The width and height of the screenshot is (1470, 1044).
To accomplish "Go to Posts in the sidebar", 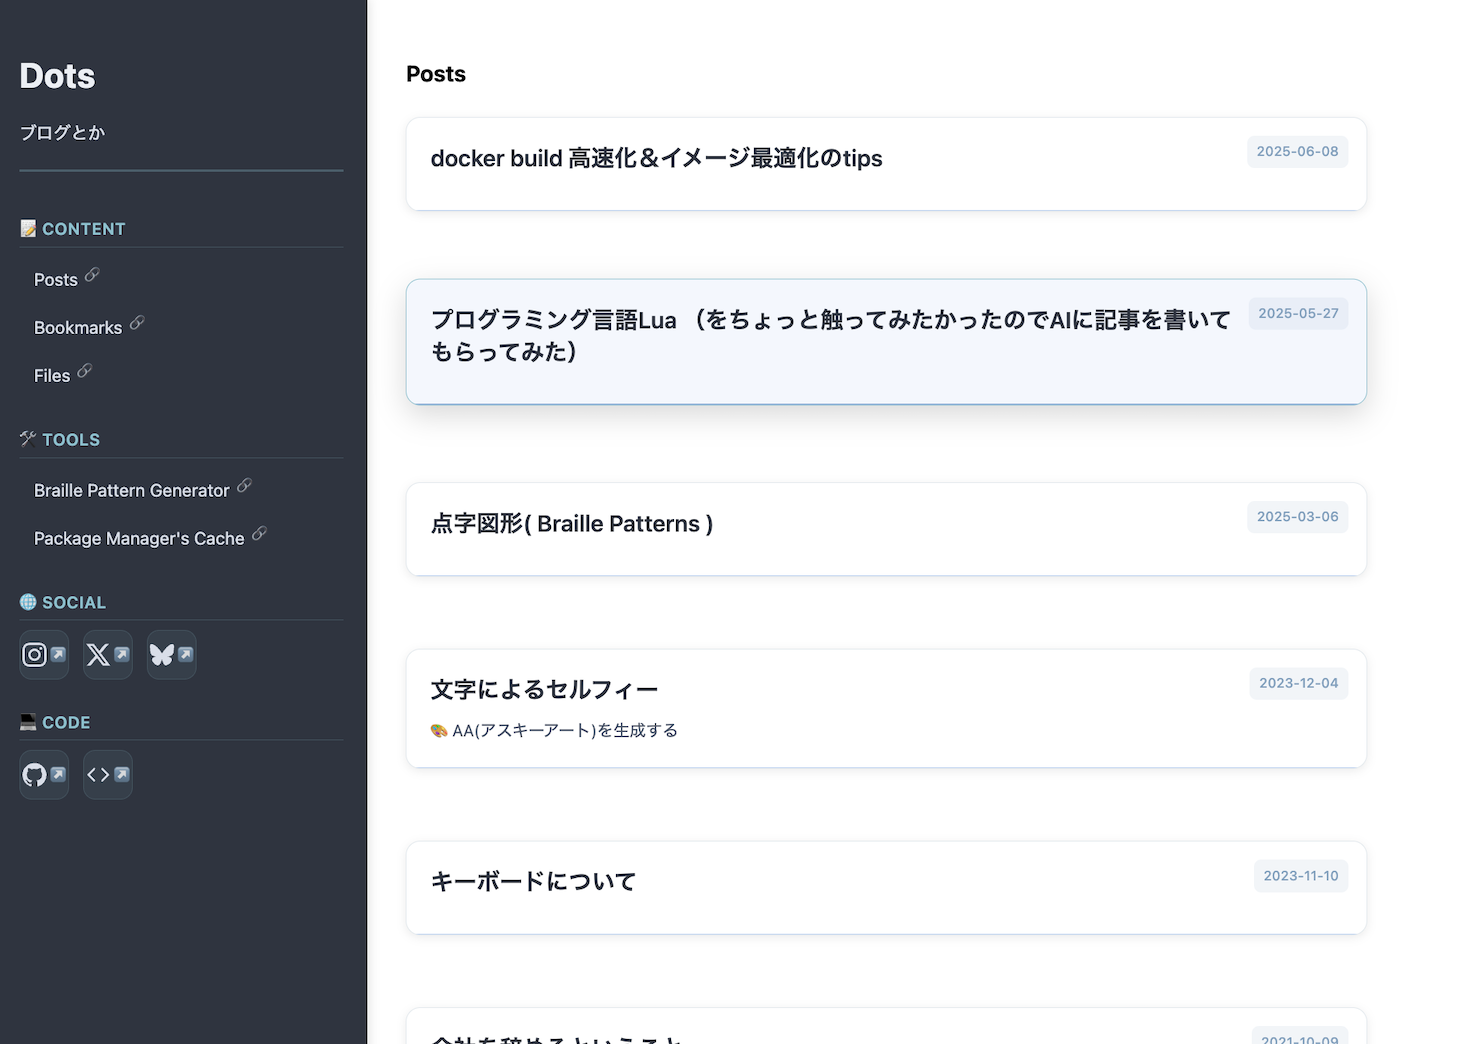I will tap(56, 280).
